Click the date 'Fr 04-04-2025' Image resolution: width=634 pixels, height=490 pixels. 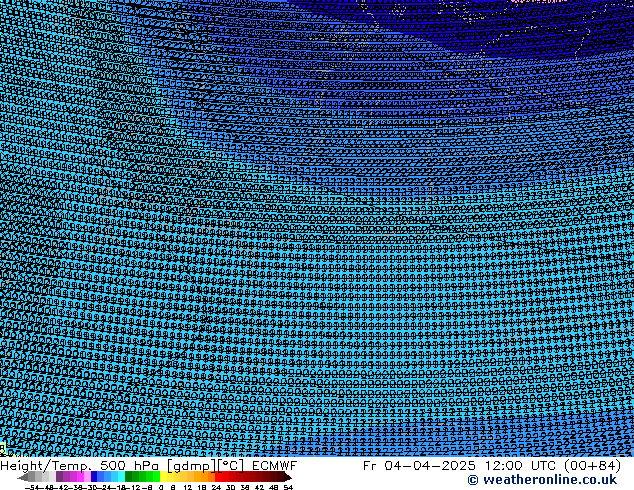coord(419,466)
